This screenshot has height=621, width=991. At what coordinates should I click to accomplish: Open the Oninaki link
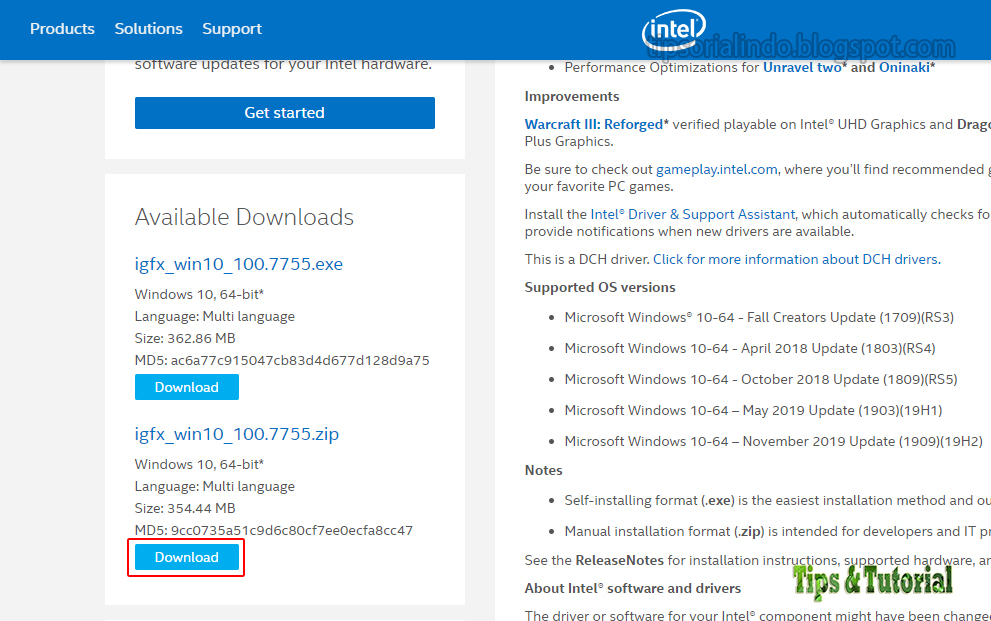904,68
